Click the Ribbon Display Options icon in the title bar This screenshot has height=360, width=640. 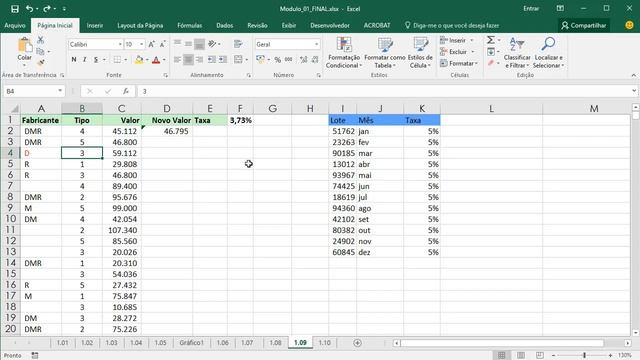[560, 9]
